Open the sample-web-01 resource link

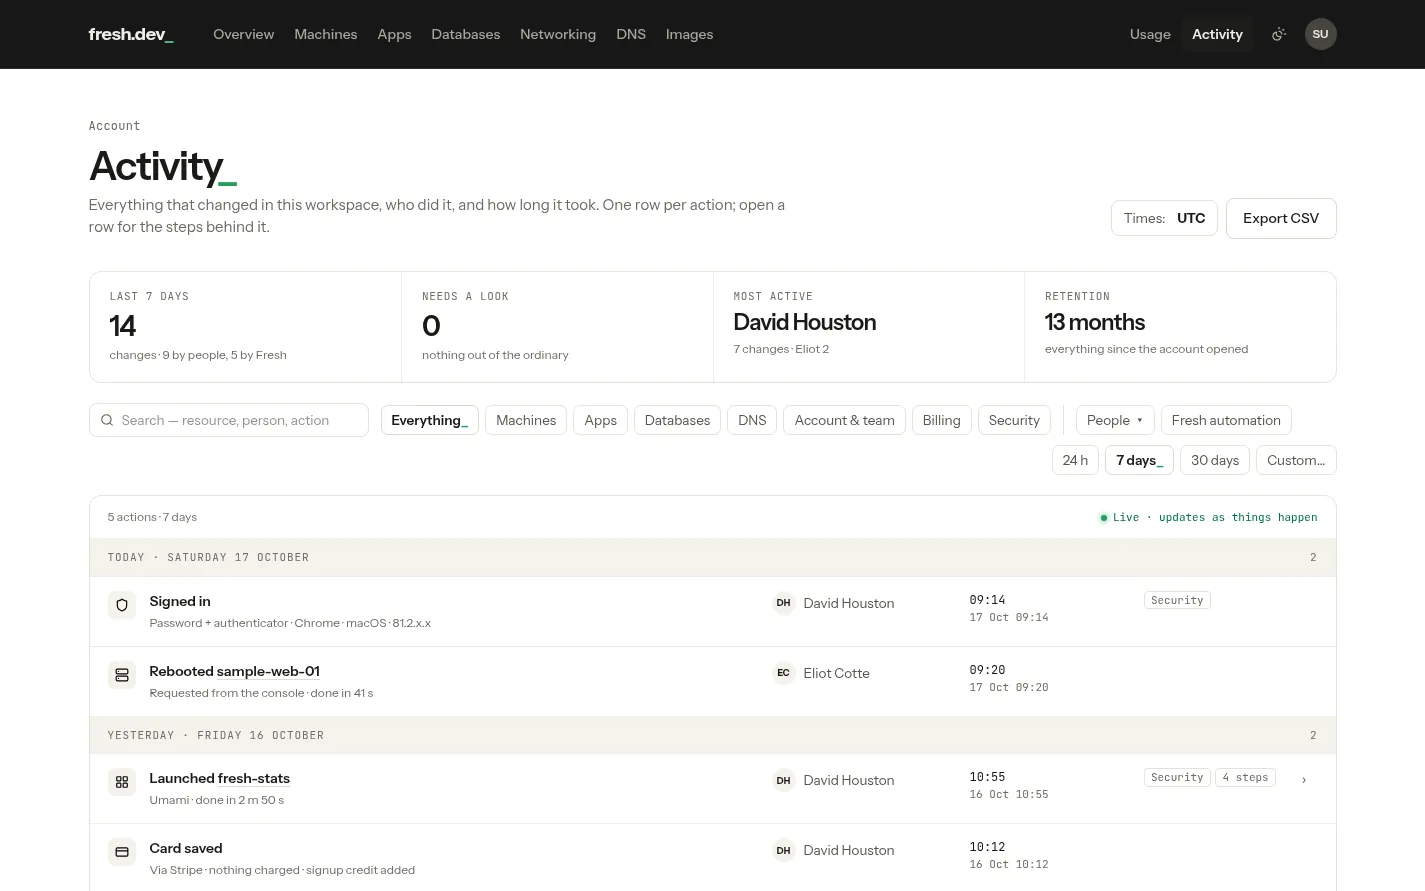point(268,671)
